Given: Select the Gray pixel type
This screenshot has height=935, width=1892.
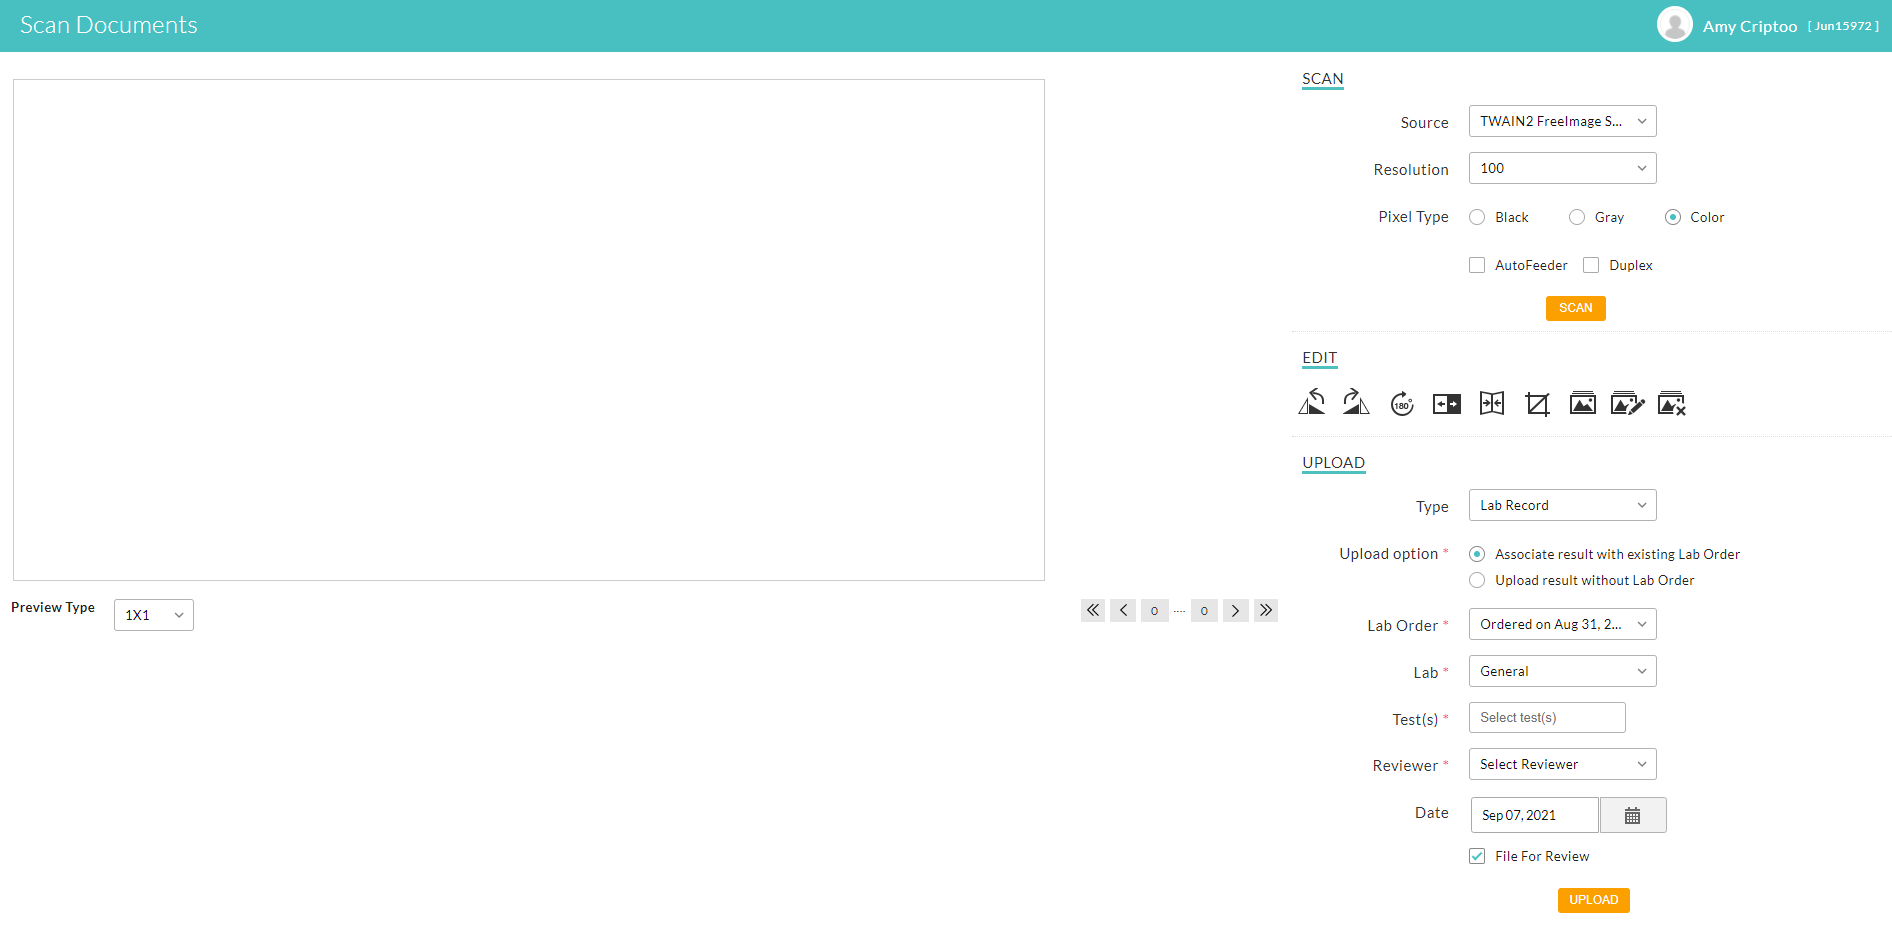Looking at the screenshot, I should click(x=1577, y=217).
